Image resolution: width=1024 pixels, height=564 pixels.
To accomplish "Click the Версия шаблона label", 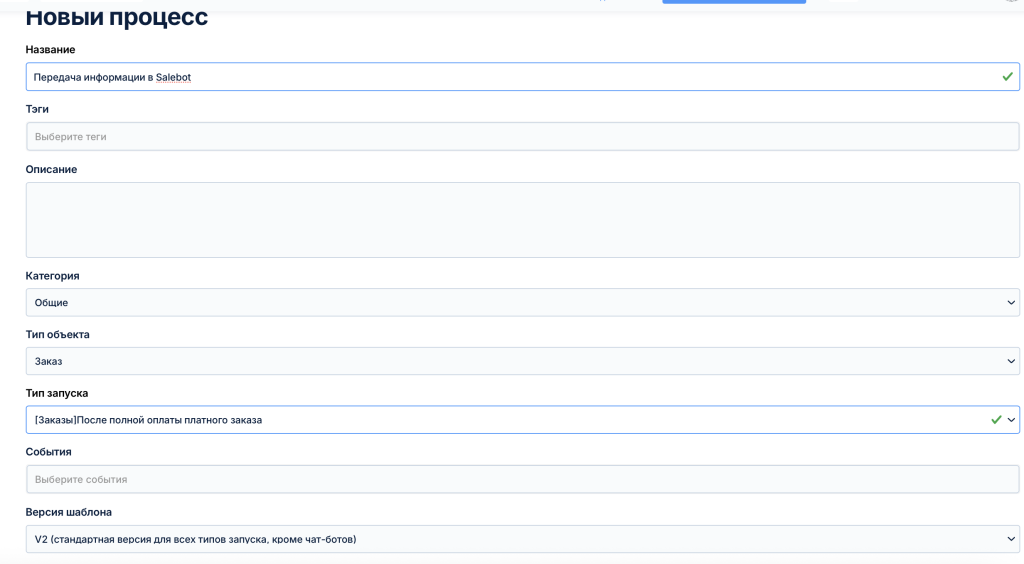I will click(x=69, y=512).
